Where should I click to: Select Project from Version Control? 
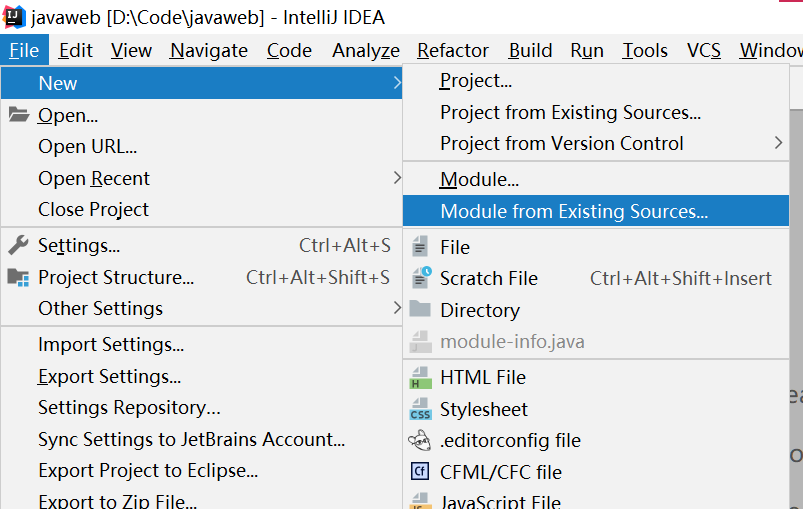click(596, 143)
